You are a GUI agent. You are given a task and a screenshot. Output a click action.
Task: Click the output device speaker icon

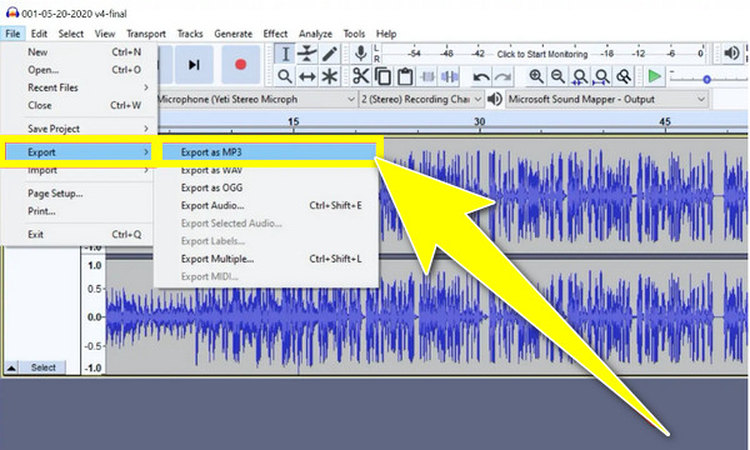point(495,99)
